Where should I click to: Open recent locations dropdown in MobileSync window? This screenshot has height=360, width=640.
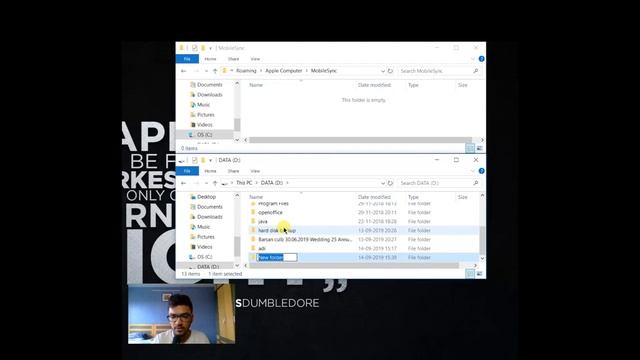coord(206,71)
